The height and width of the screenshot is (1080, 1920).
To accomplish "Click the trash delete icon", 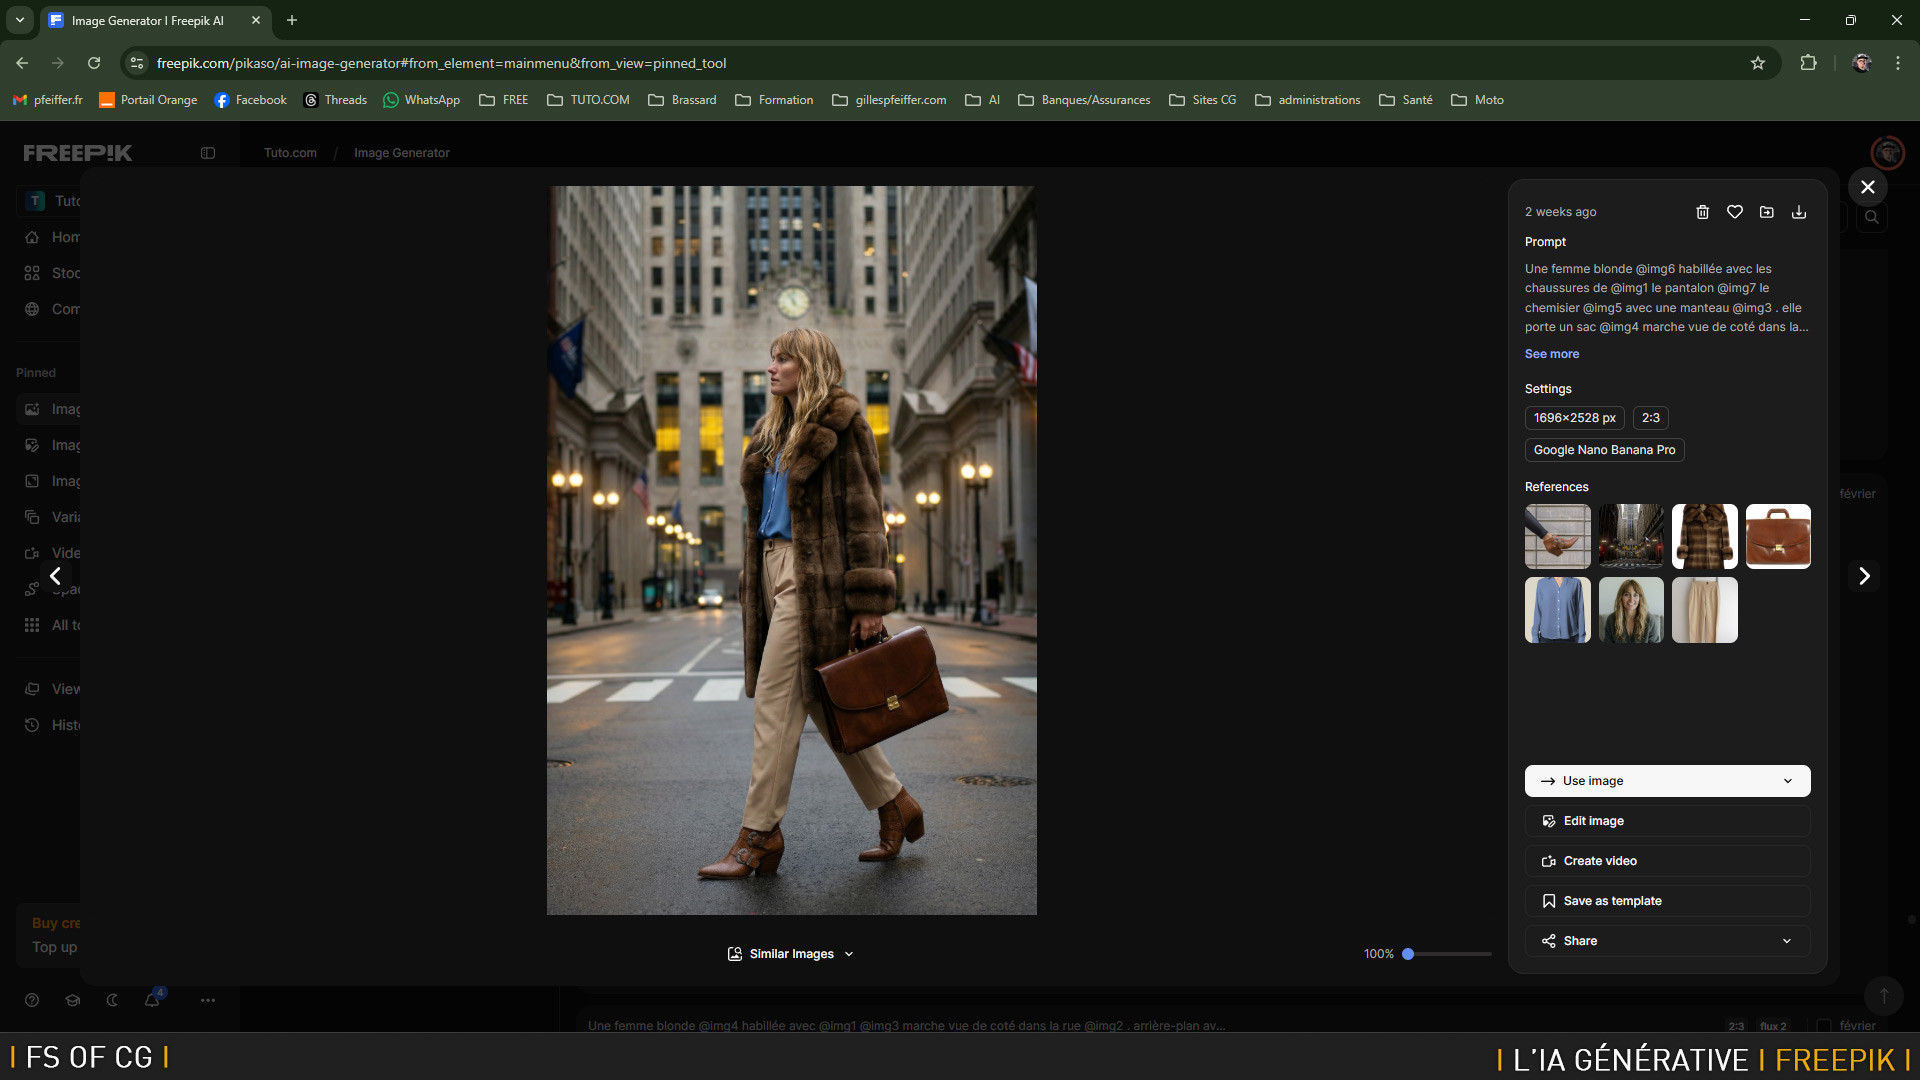I will (1702, 212).
